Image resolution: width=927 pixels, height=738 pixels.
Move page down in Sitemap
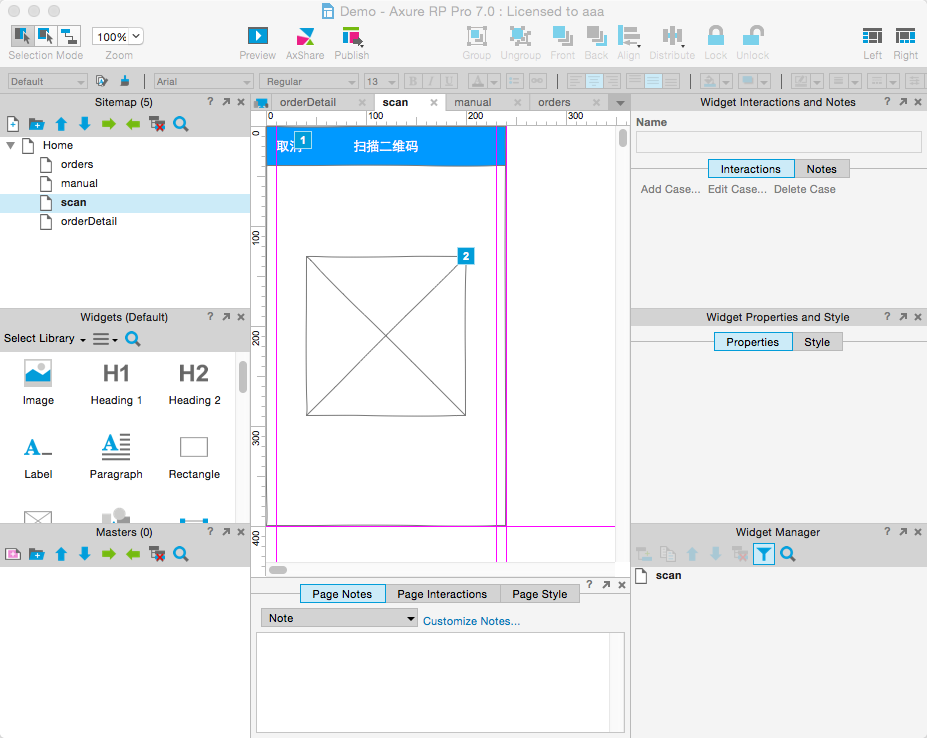tap(85, 124)
